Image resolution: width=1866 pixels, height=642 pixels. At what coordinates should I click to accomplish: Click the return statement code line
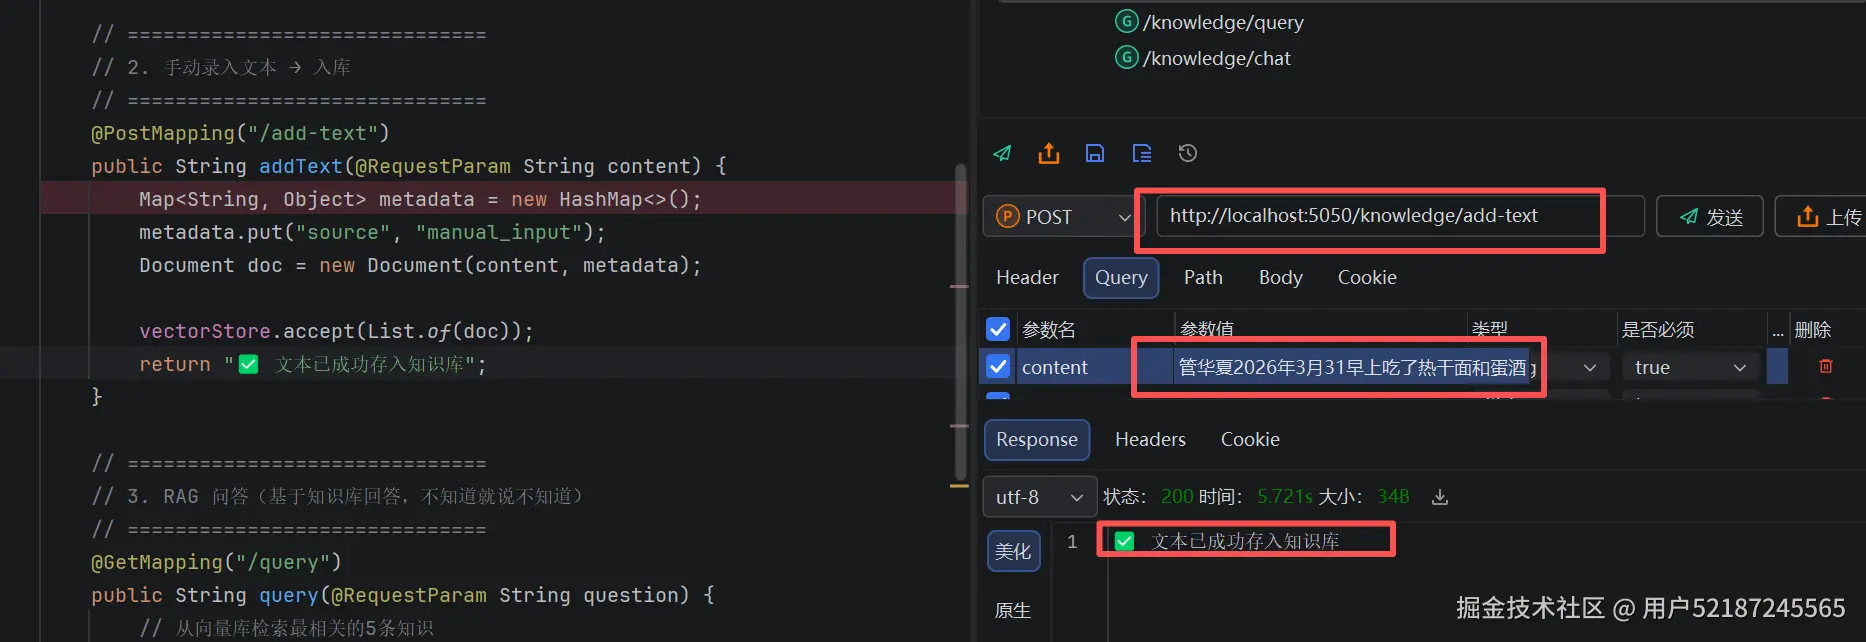[x=313, y=364]
